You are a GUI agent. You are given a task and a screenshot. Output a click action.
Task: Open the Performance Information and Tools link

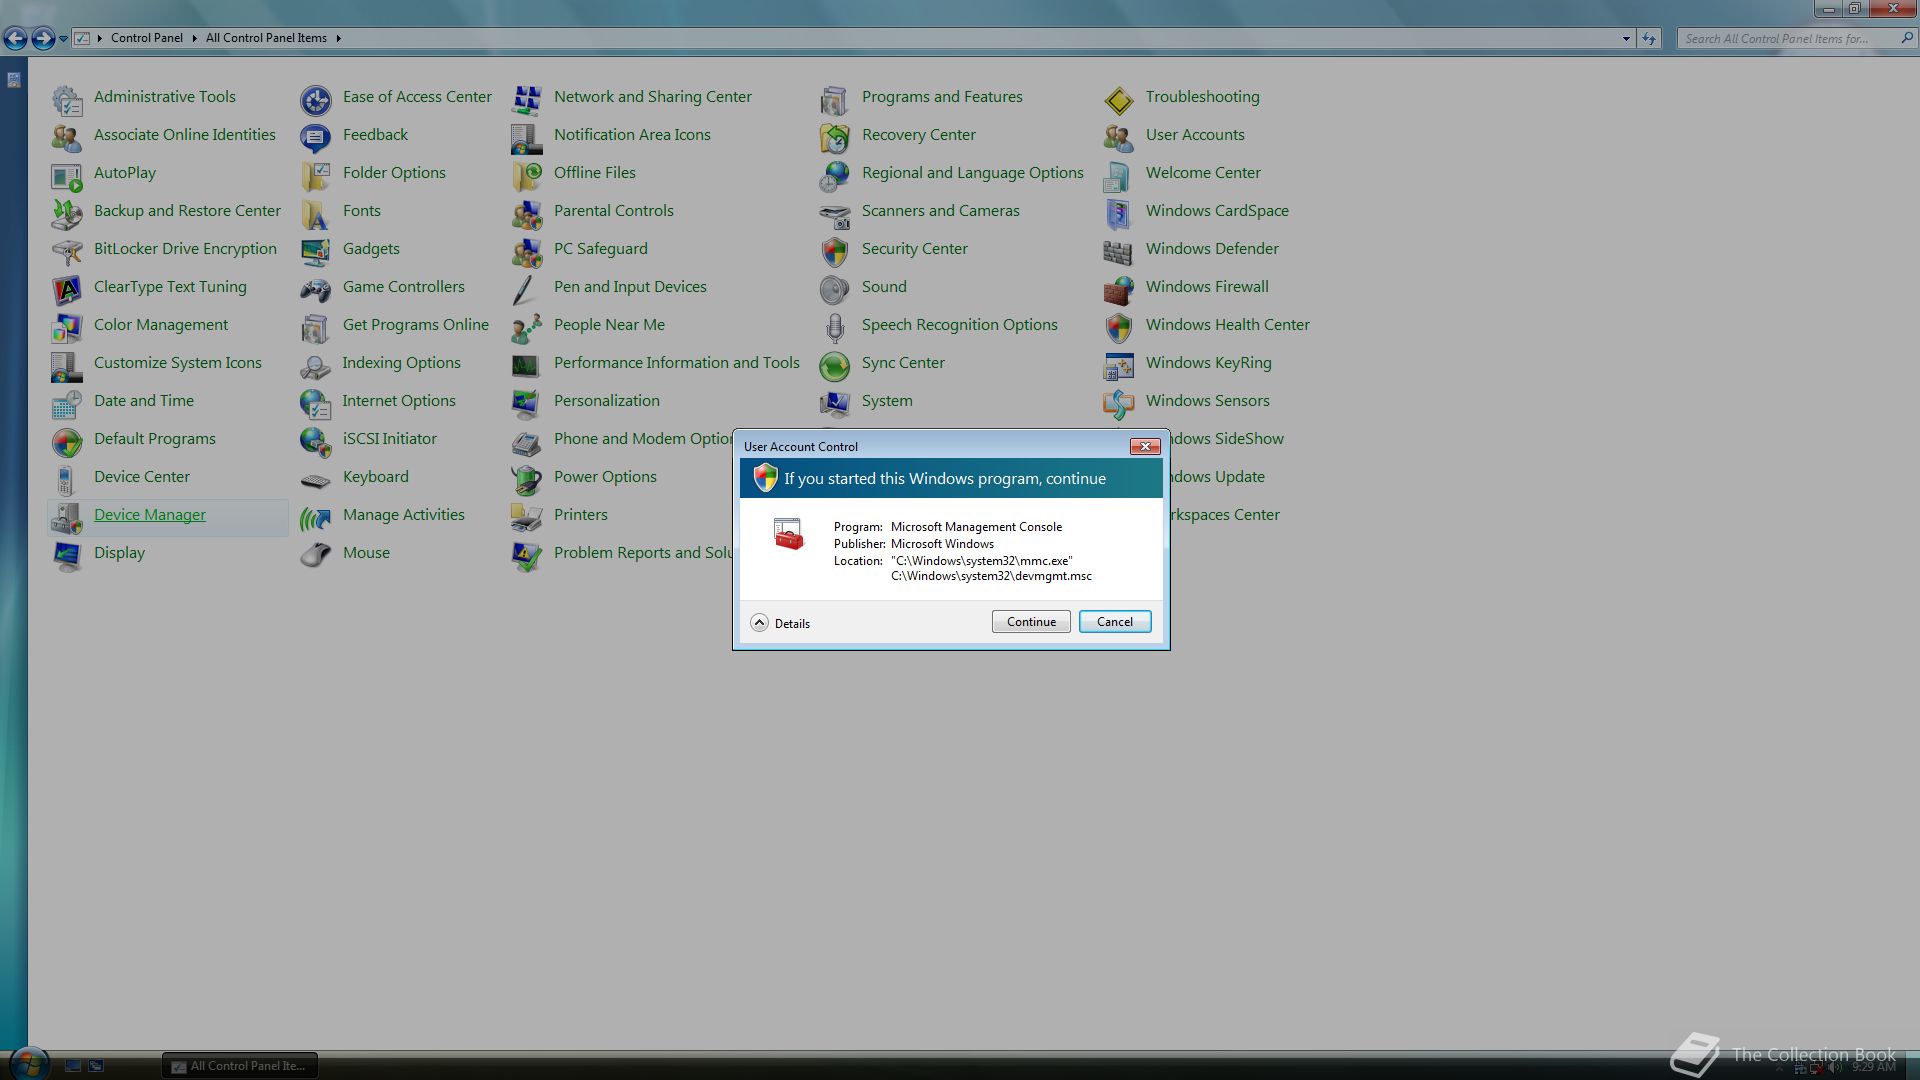point(677,362)
